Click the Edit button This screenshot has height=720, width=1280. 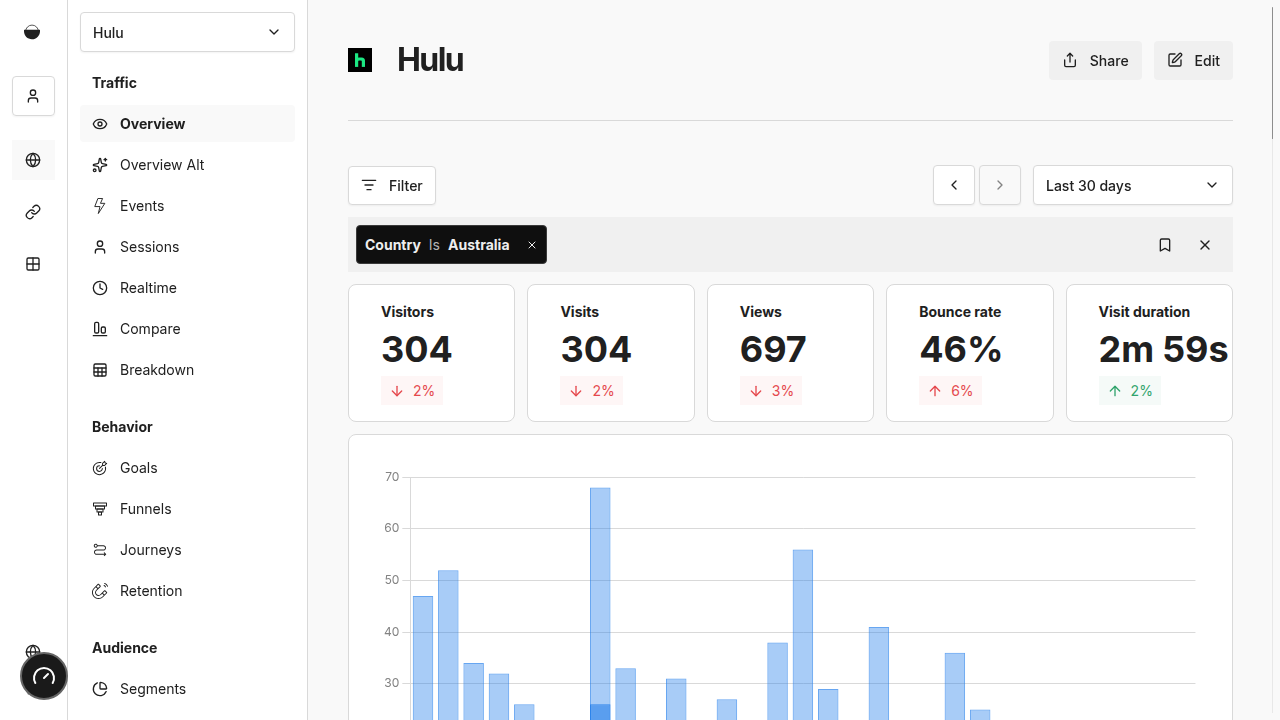(x=1193, y=61)
